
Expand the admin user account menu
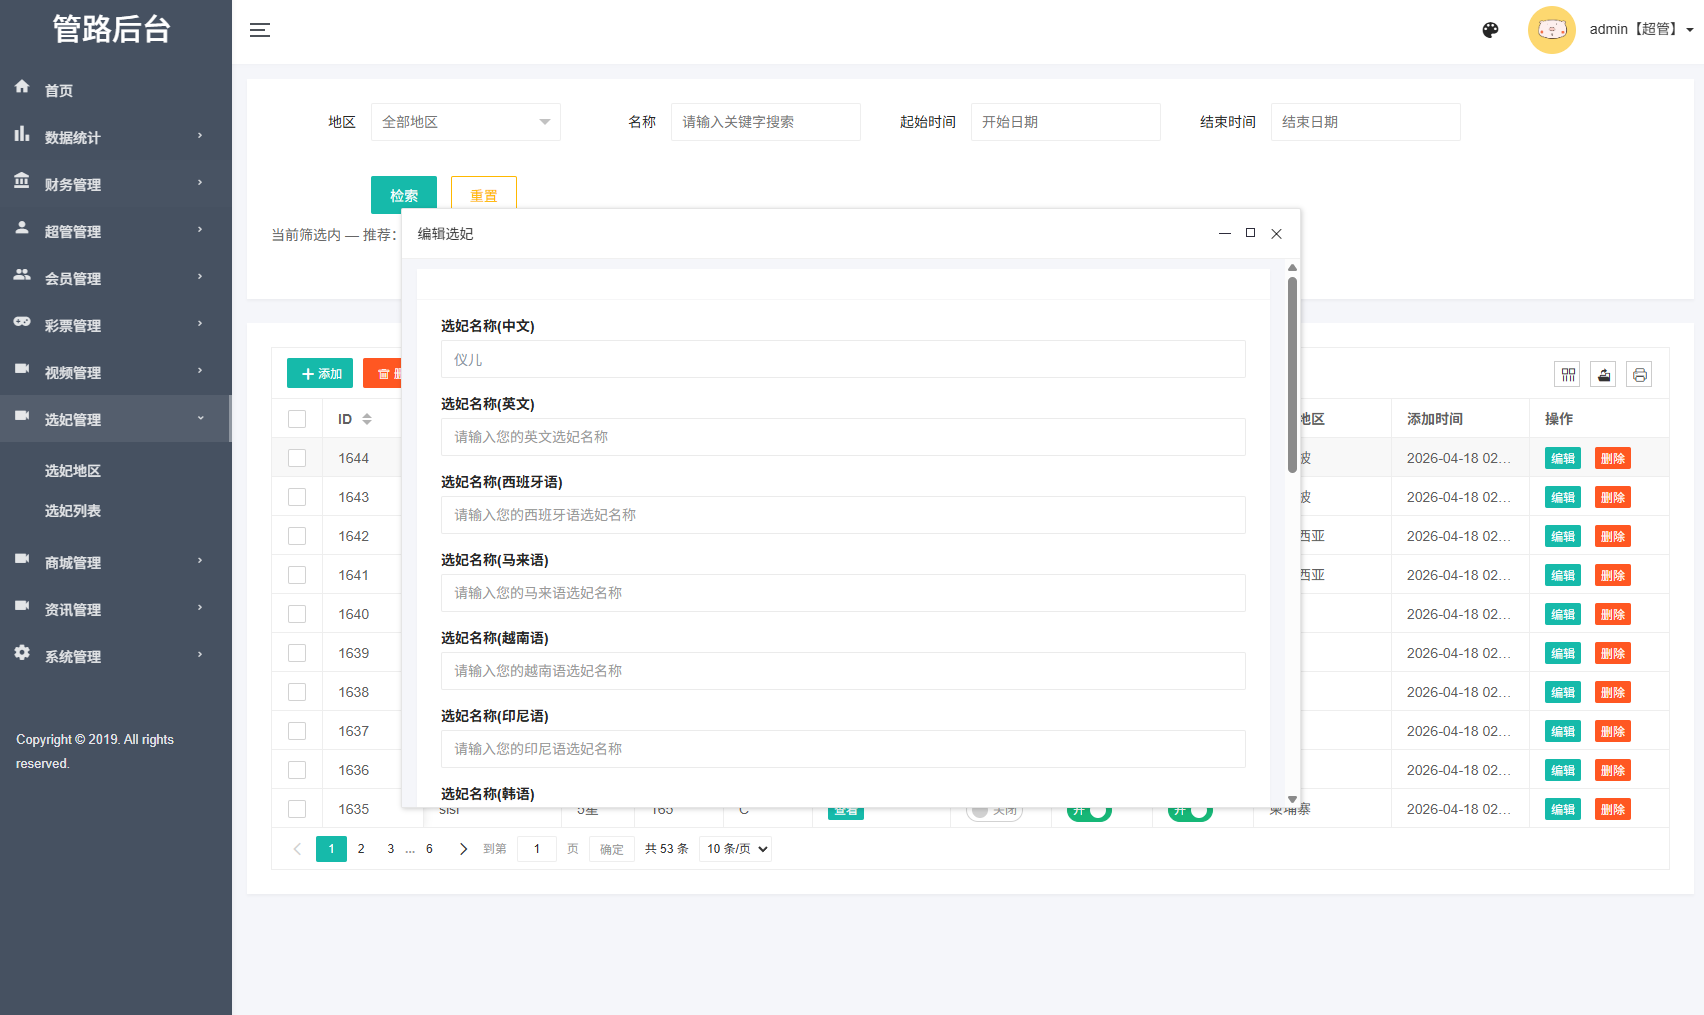pos(1640,30)
